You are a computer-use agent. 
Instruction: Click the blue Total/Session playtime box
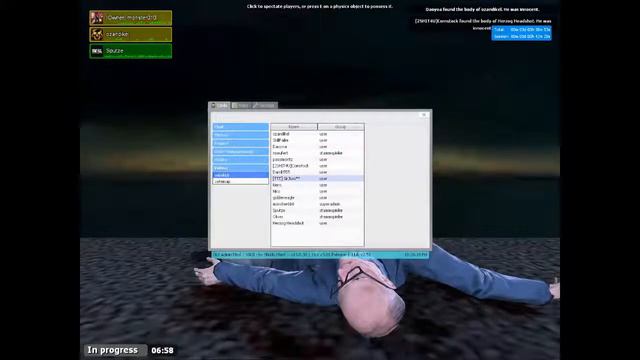tap(522, 33)
